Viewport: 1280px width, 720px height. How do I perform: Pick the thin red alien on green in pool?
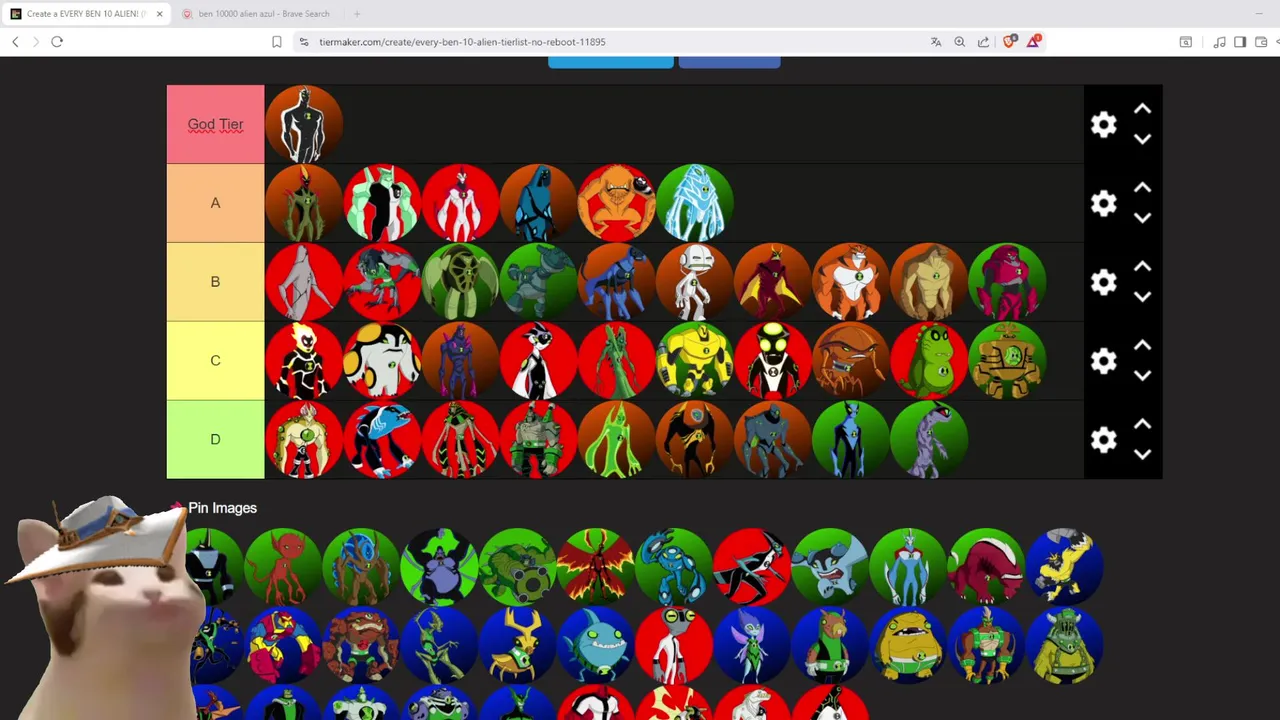[x=283, y=567]
